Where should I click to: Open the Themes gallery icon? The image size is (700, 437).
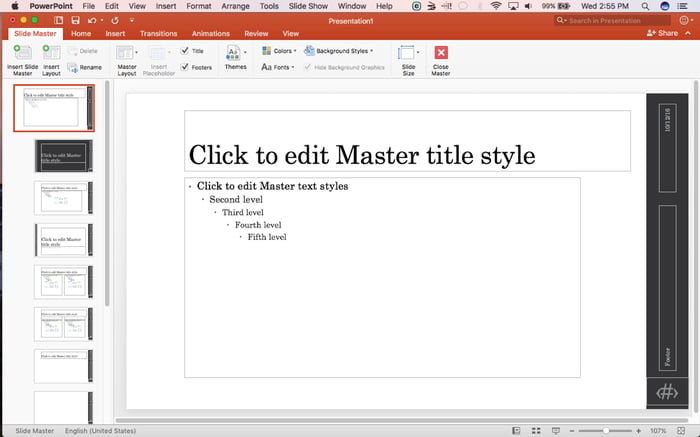(x=233, y=53)
